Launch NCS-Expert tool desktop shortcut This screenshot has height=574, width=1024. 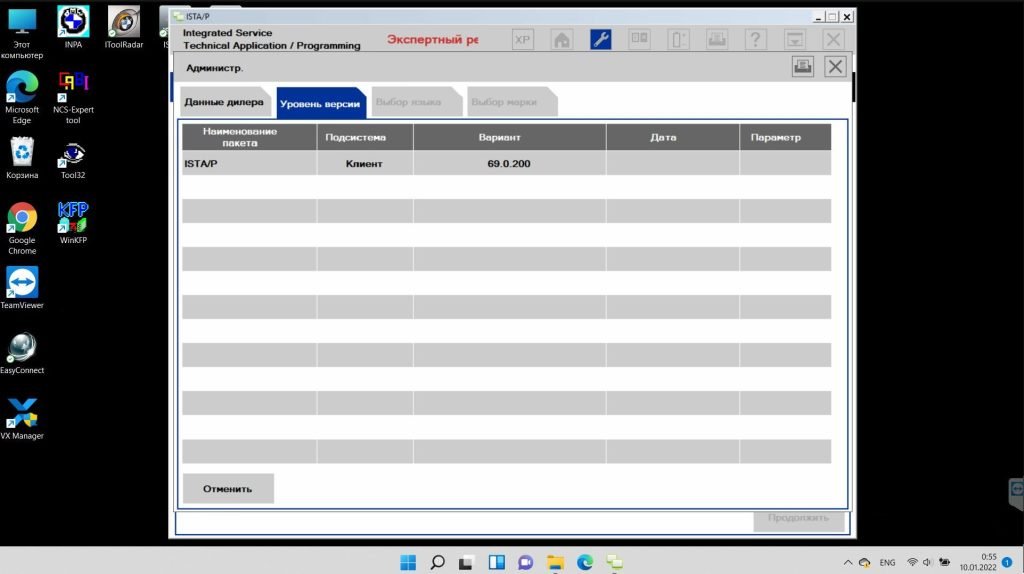[73, 97]
